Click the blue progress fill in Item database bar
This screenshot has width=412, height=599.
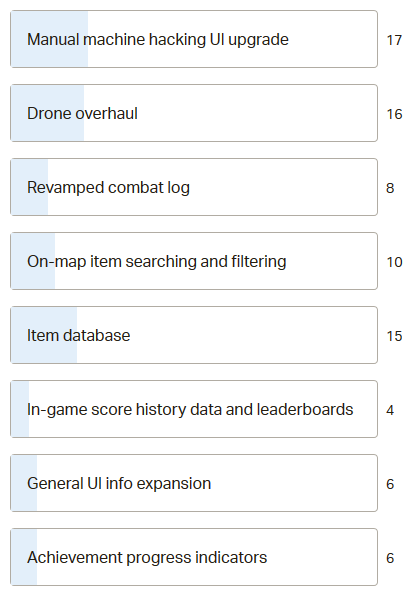(44, 335)
